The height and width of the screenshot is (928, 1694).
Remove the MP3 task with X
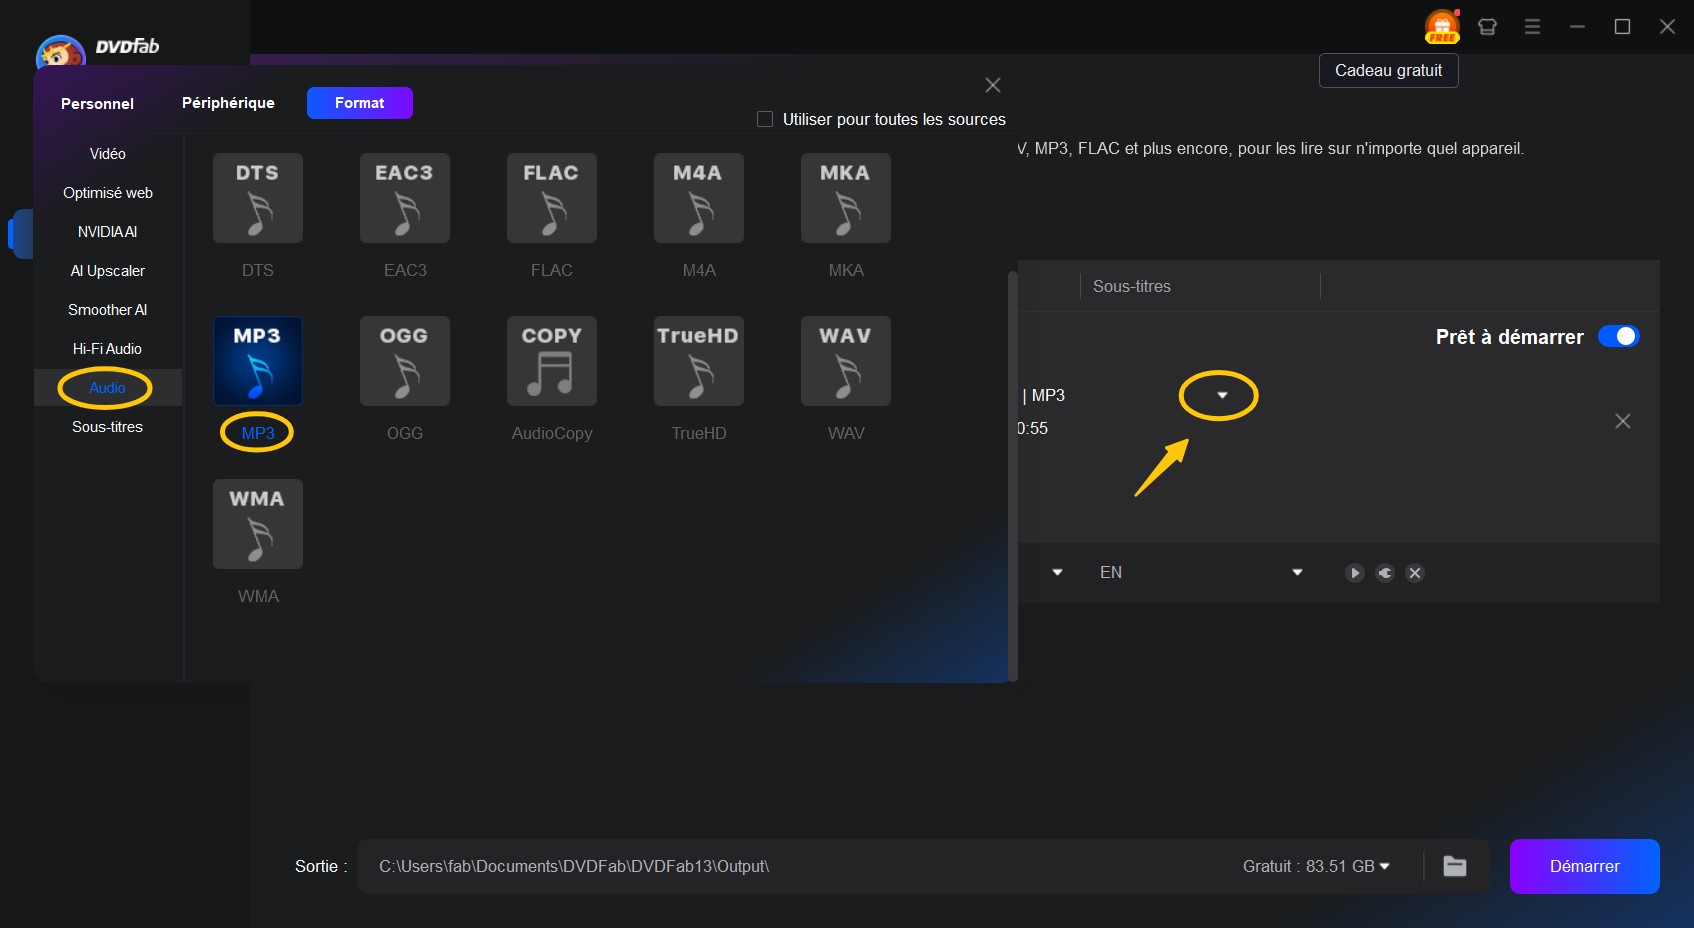pyautogui.click(x=1623, y=421)
